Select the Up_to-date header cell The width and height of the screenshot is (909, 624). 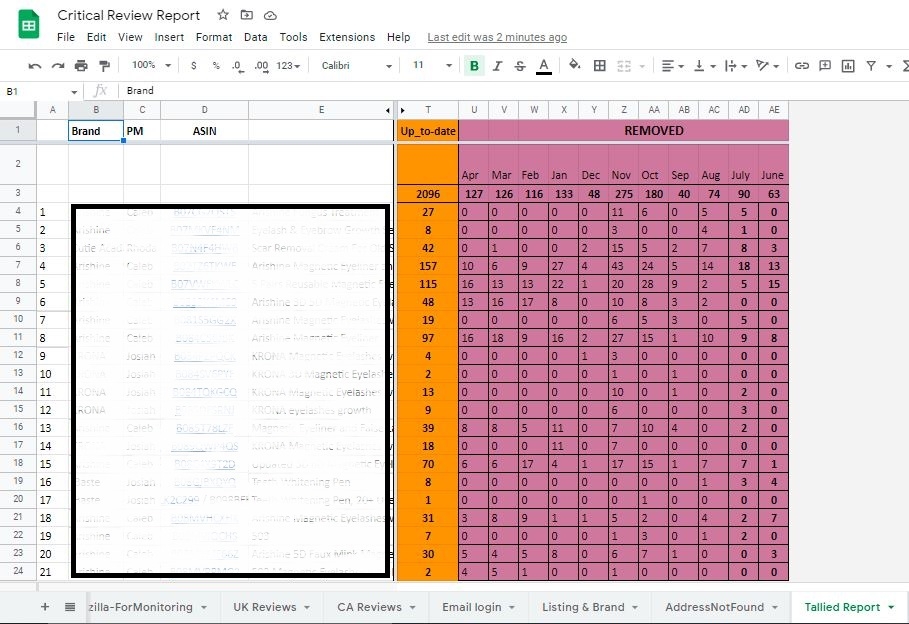pos(428,131)
